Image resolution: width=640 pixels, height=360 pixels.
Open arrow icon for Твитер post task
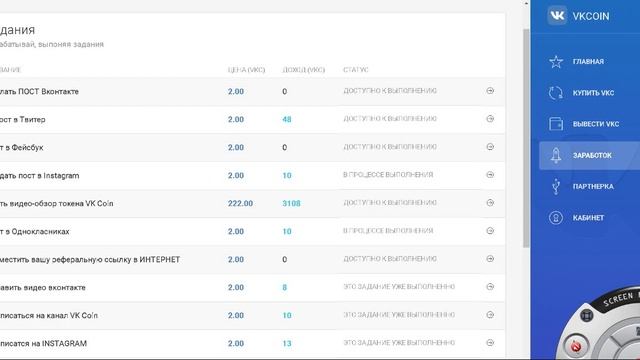tap(490, 119)
